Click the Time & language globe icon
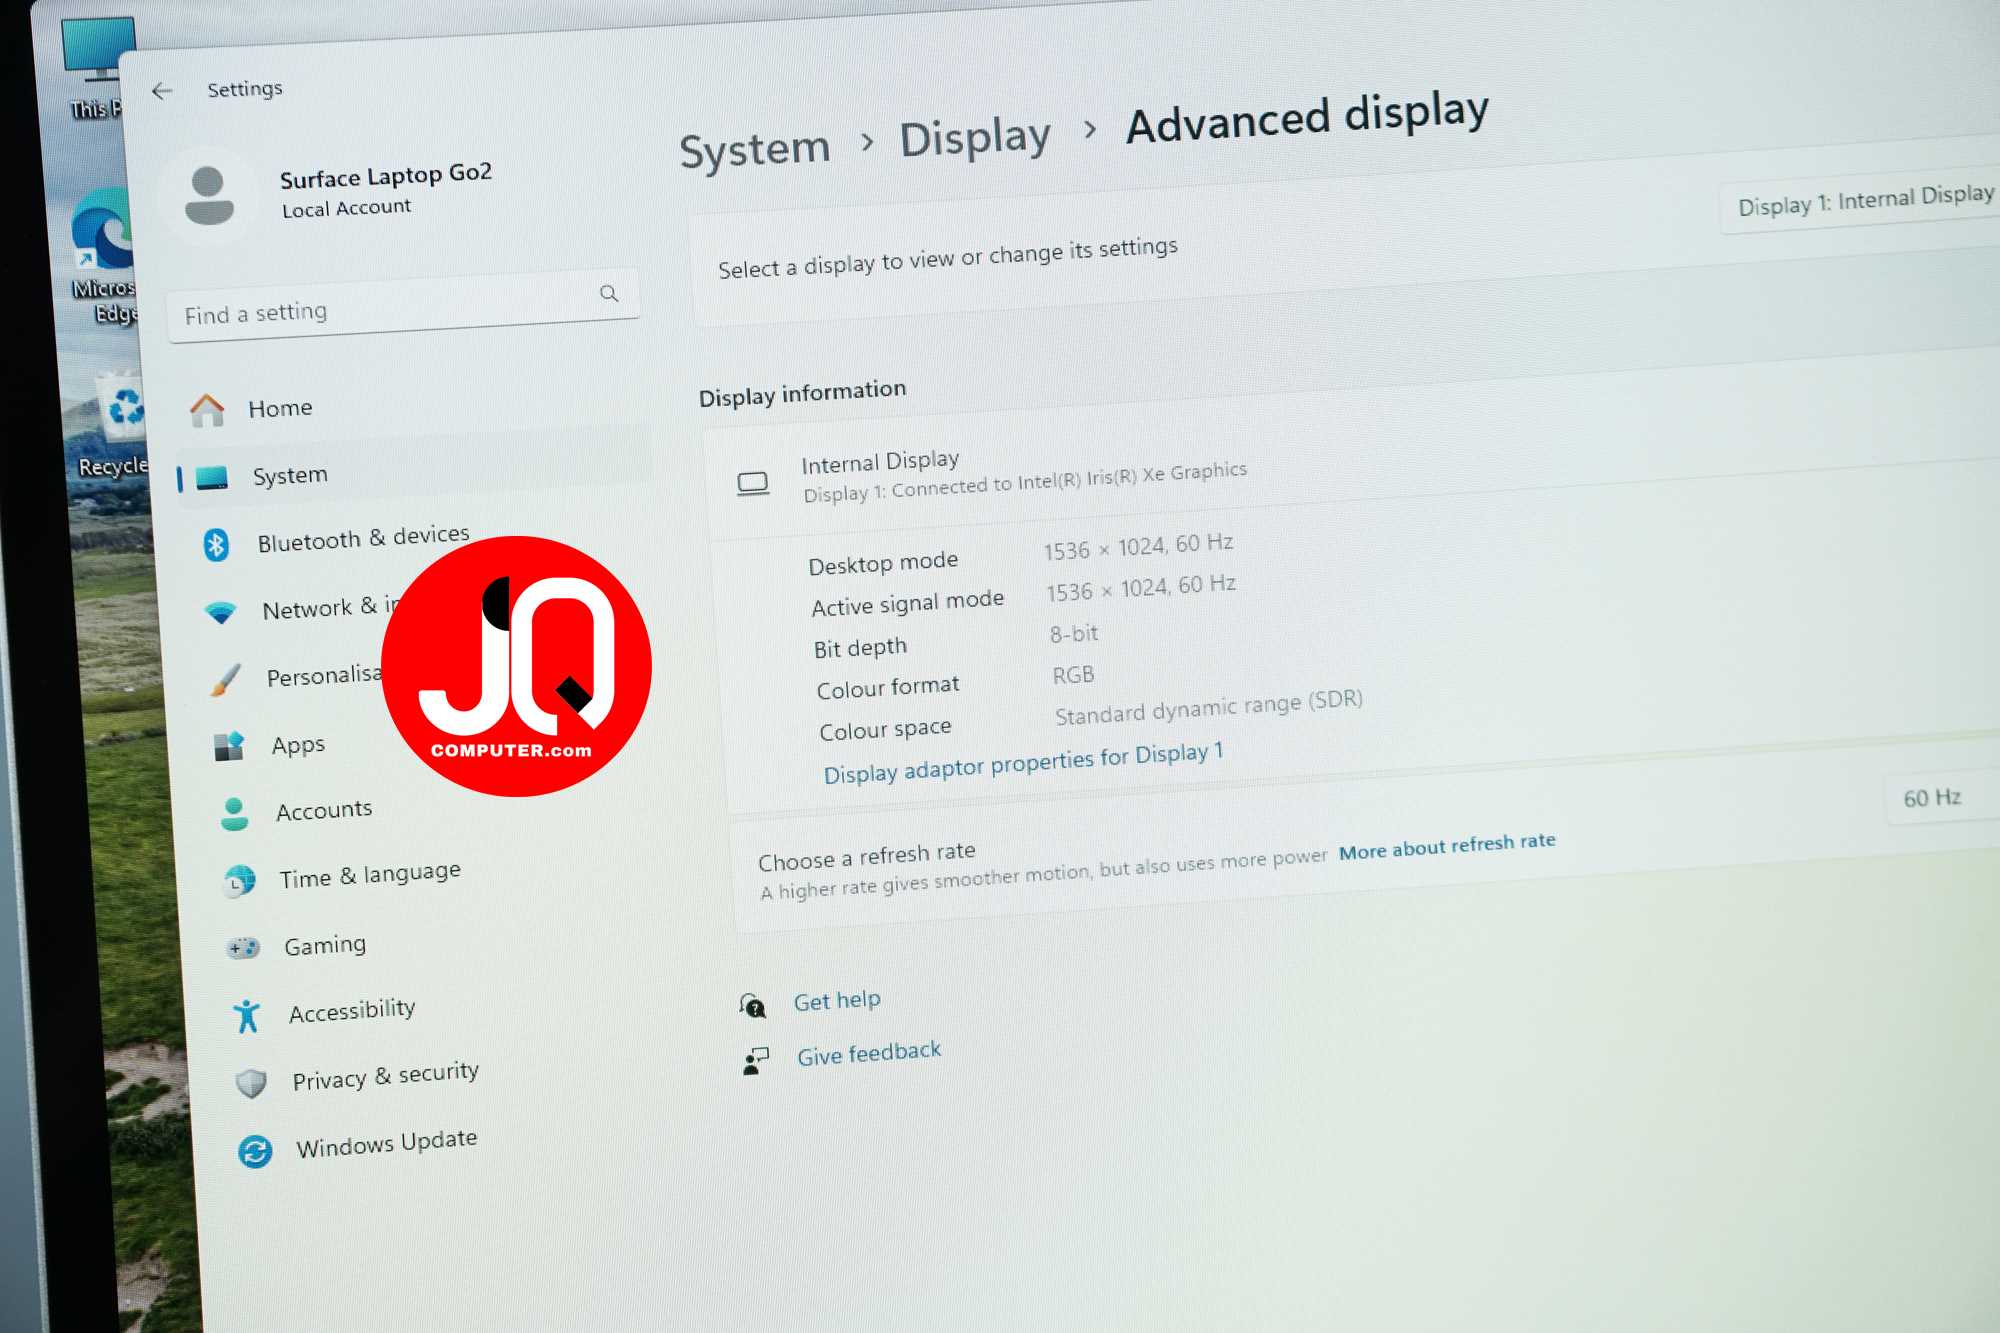Image resolution: width=2000 pixels, height=1333 pixels. 239,881
